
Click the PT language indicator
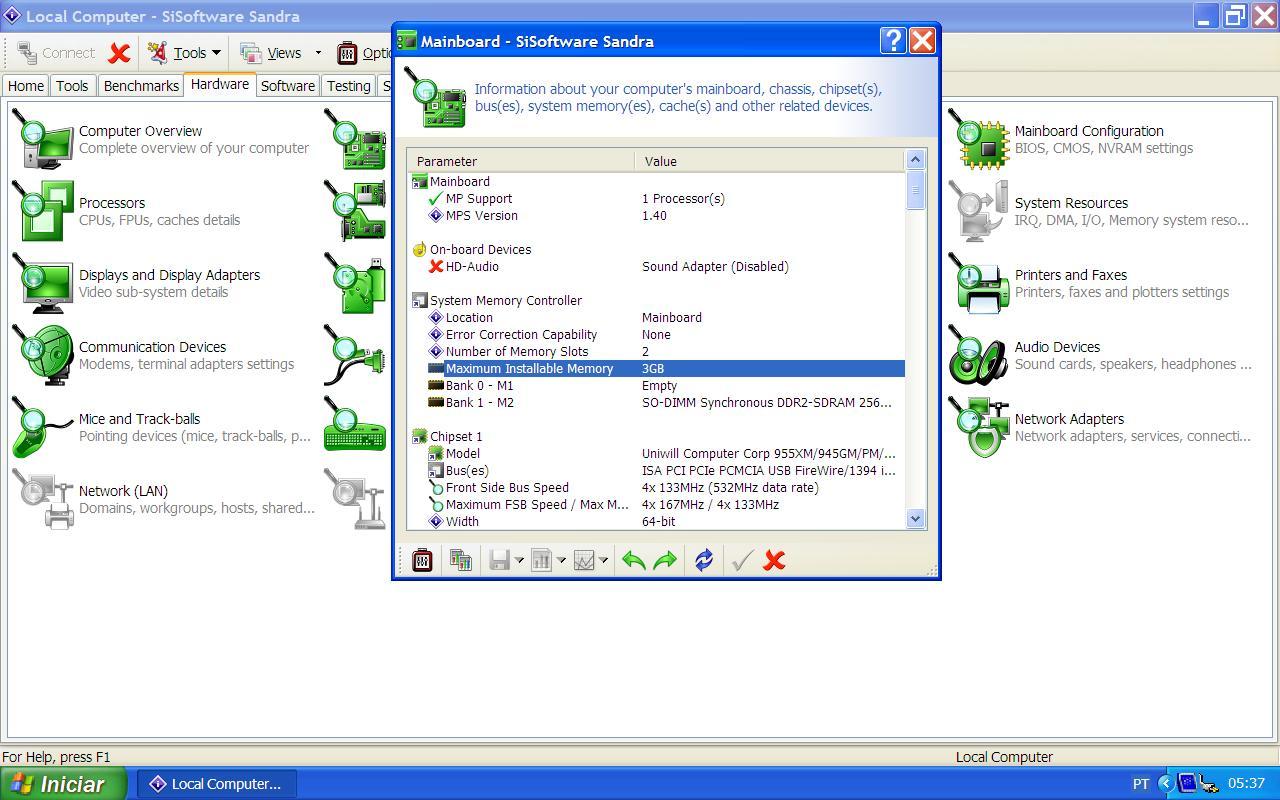click(1140, 784)
